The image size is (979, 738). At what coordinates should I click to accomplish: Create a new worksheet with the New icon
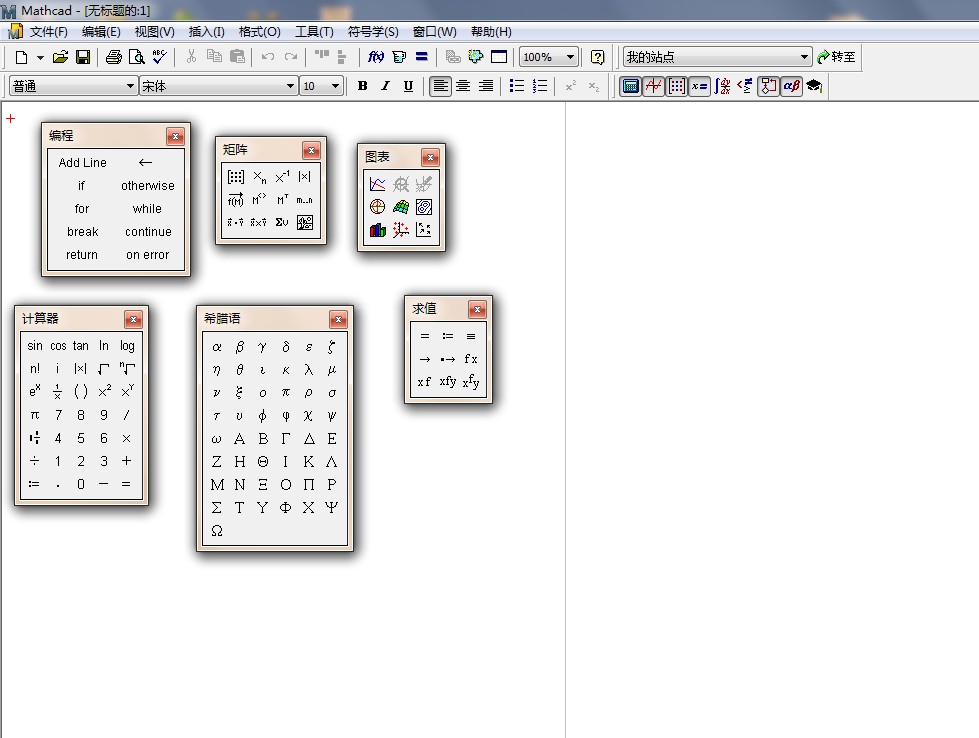coord(21,57)
